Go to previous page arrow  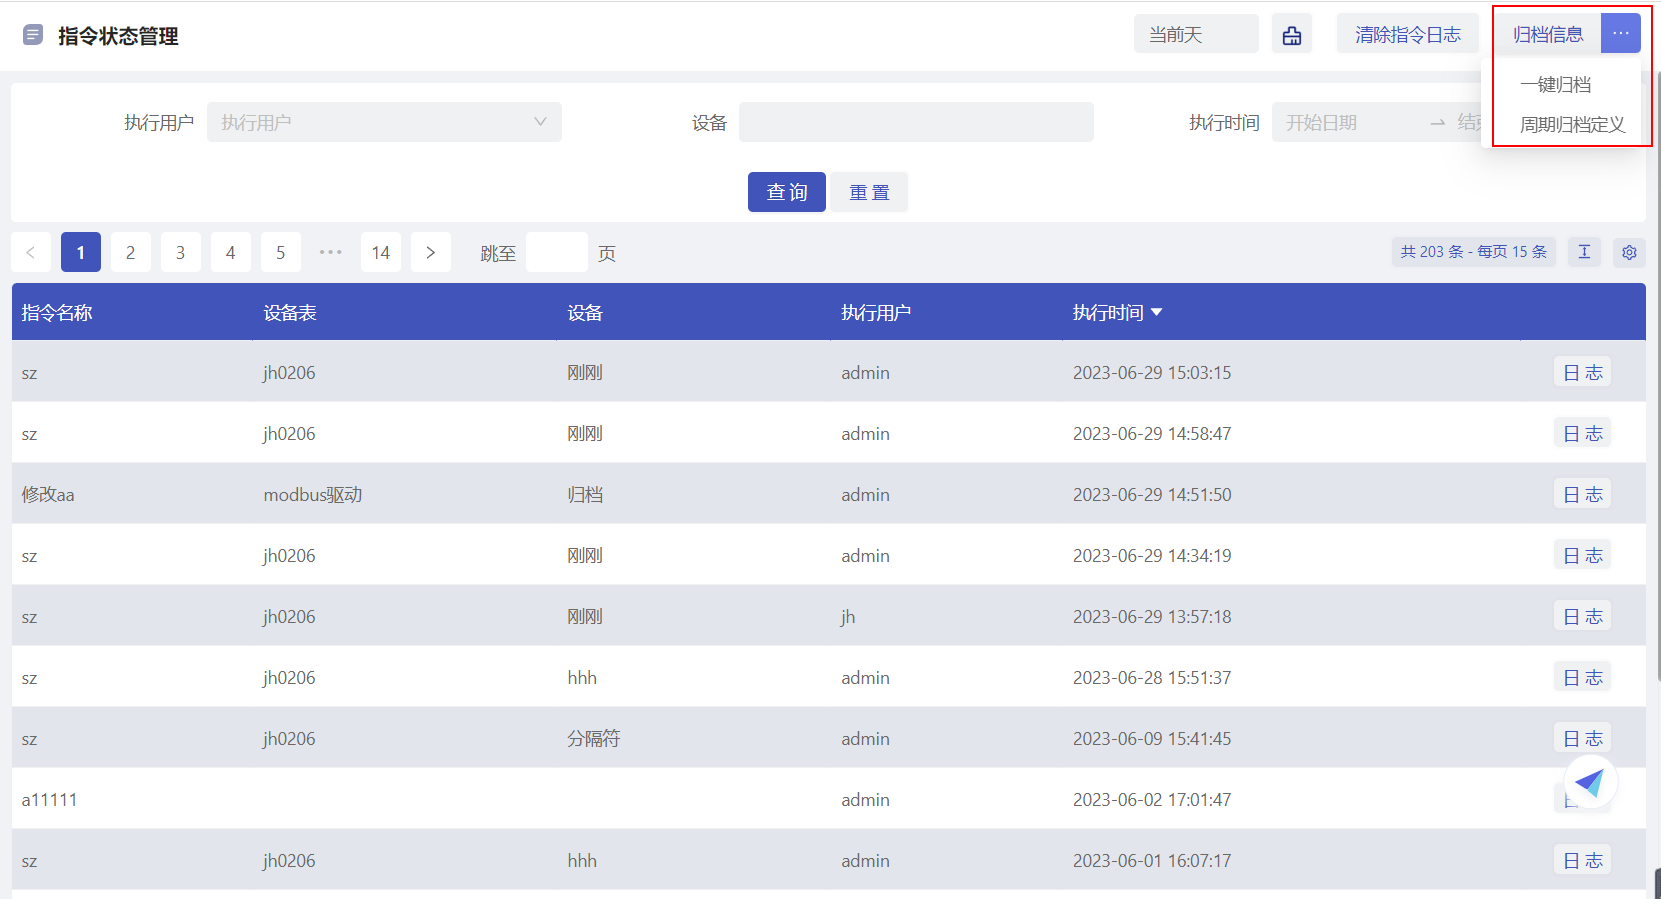31,252
